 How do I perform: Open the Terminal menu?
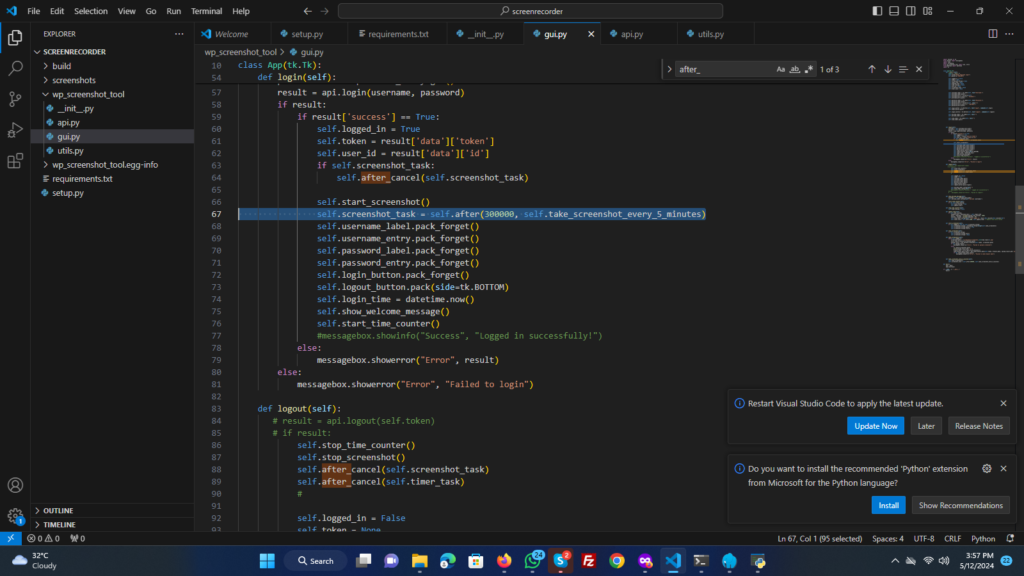(x=207, y=11)
